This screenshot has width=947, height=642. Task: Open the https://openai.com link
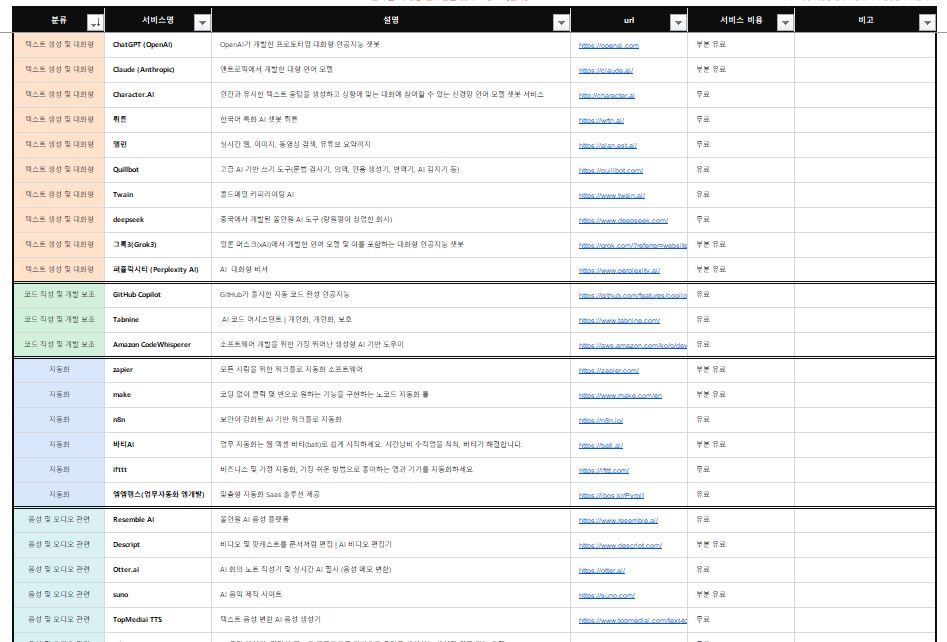coord(608,45)
